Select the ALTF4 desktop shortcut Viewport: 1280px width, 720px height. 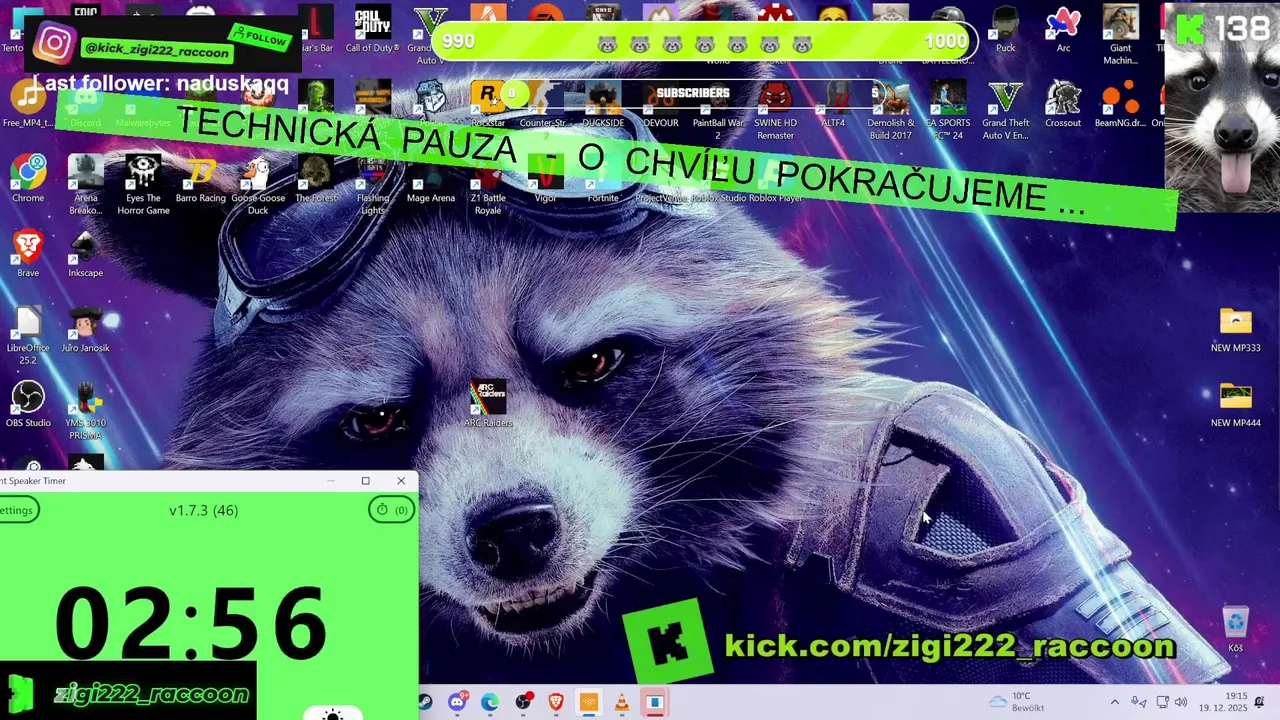(x=833, y=104)
